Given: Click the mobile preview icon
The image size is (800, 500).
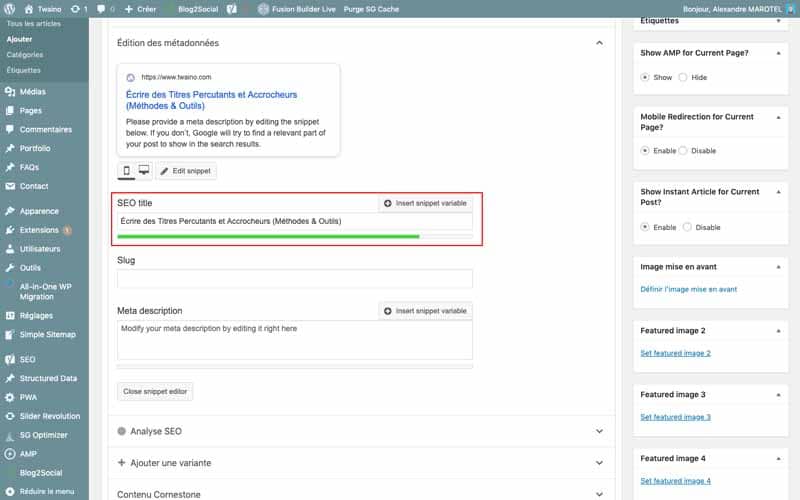Looking at the screenshot, I should click(127, 171).
